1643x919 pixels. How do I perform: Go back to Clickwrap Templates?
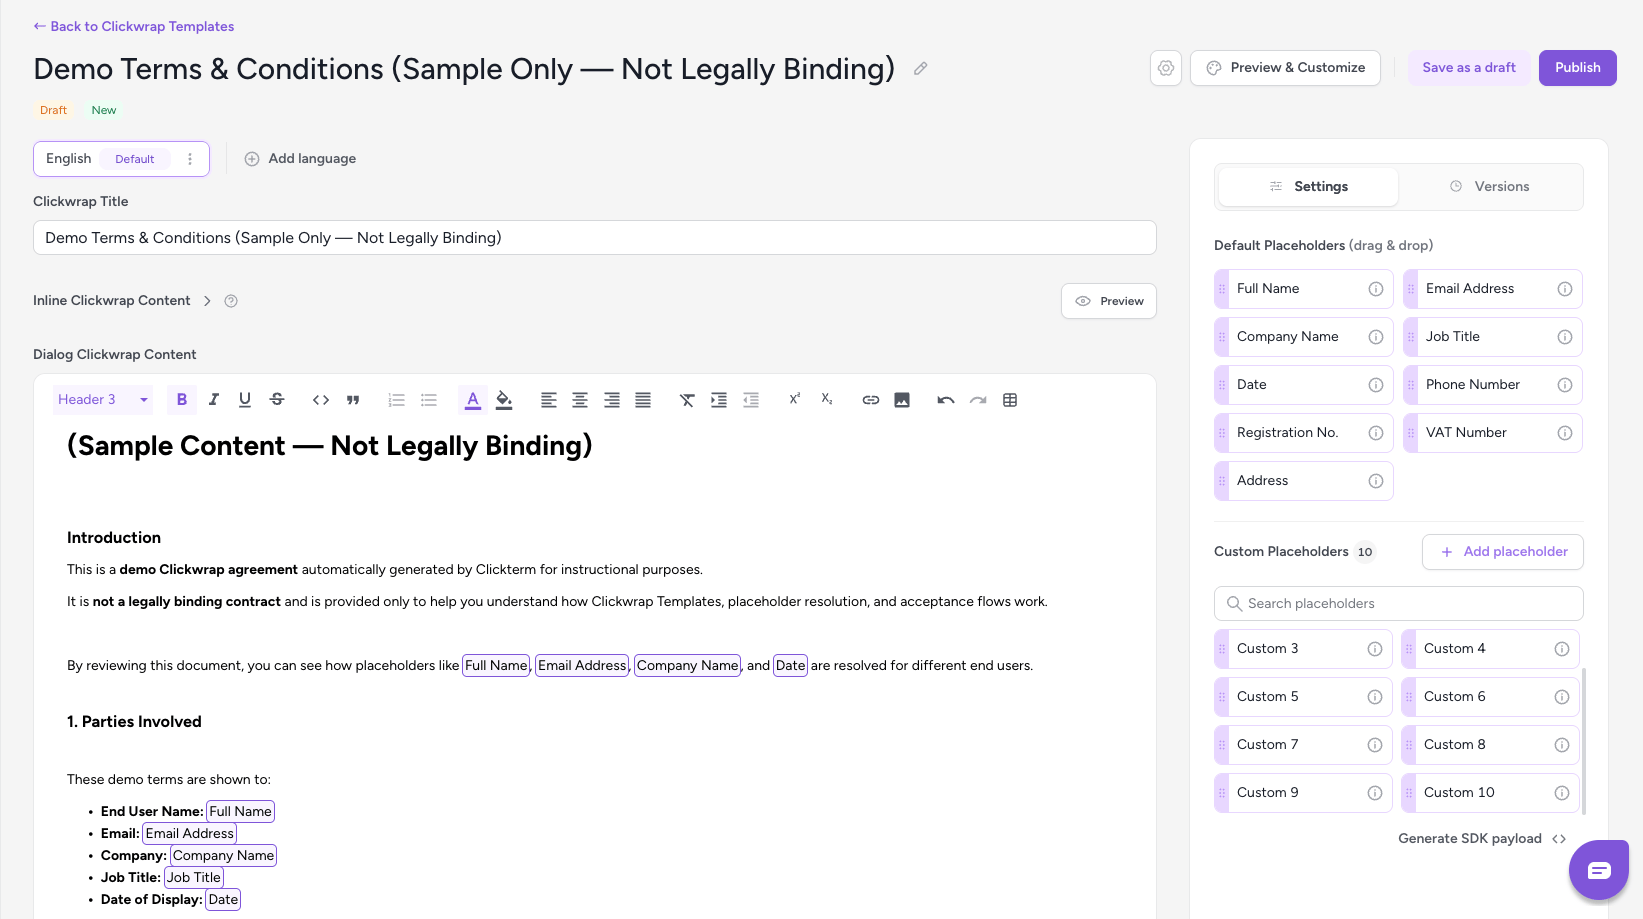pyautogui.click(x=134, y=26)
